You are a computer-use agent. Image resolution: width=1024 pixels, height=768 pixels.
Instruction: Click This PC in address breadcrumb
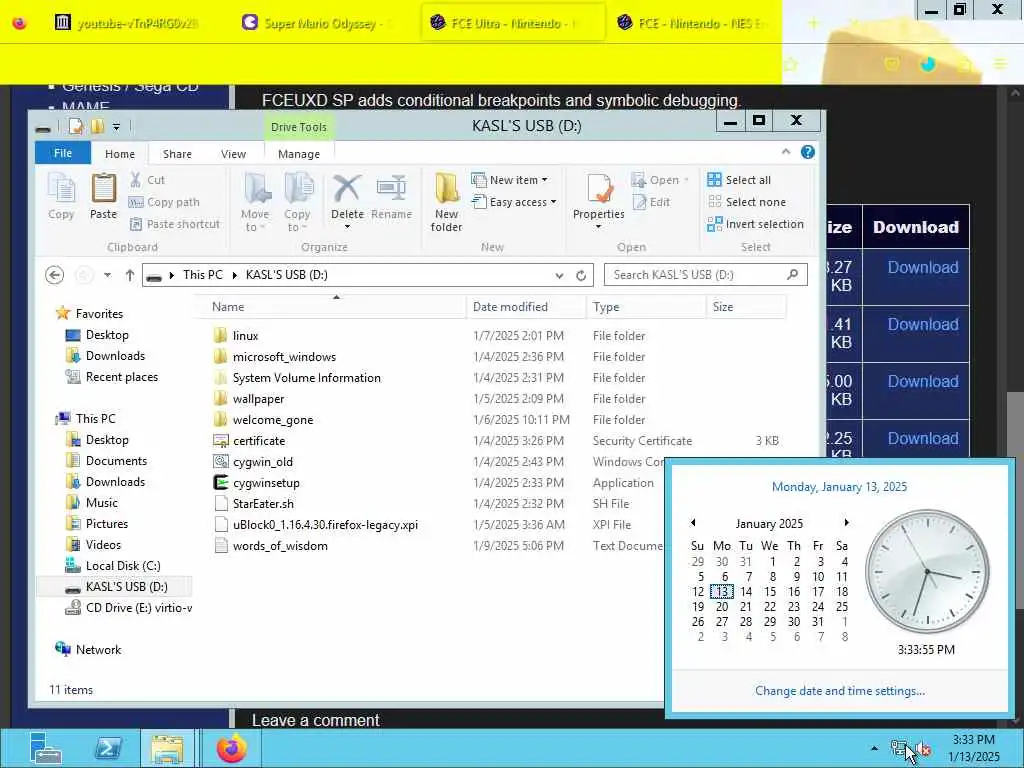202,275
